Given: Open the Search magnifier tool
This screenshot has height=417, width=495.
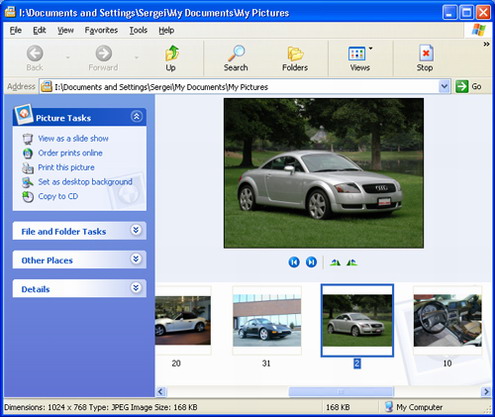Looking at the screenshot, I should point(236,58).
